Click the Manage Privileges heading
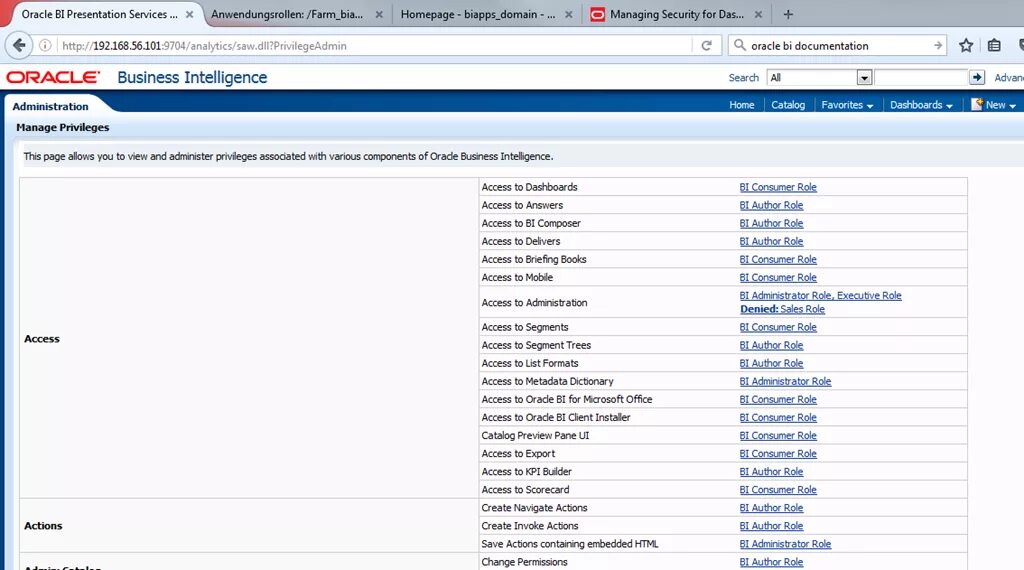 (x=63, y=127)
